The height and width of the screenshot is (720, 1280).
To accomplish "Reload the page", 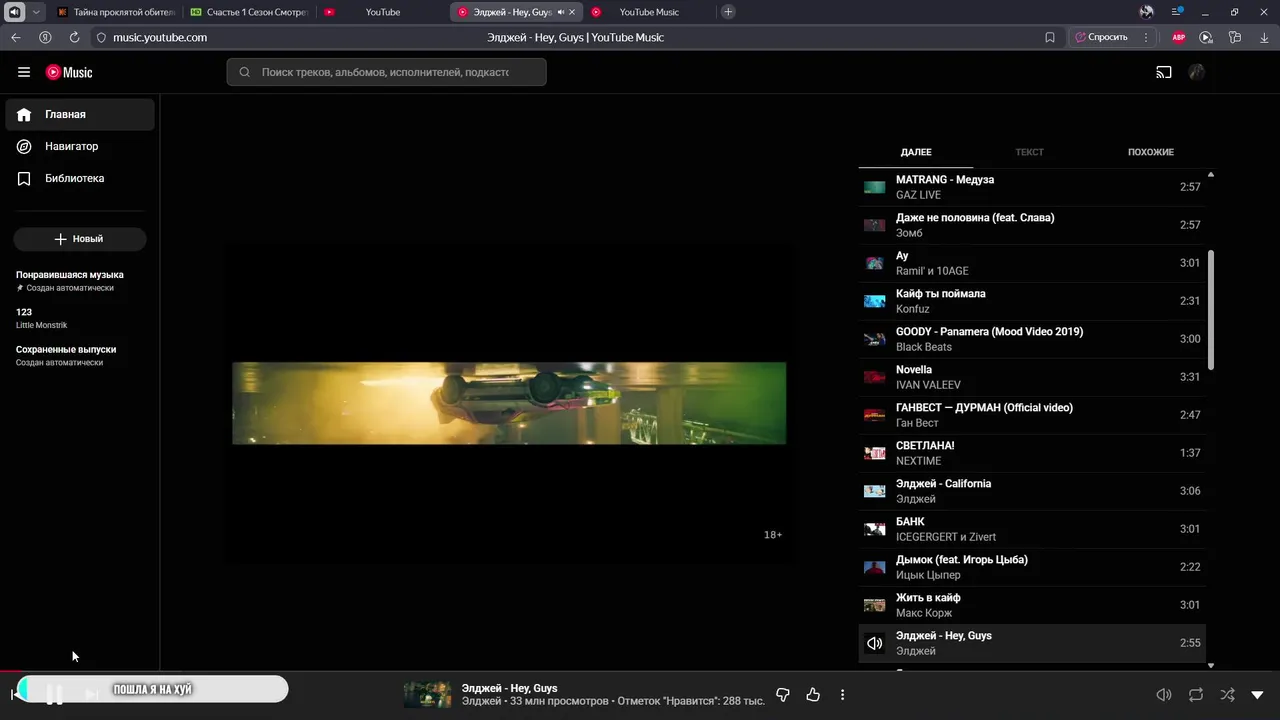I will 74,37.
